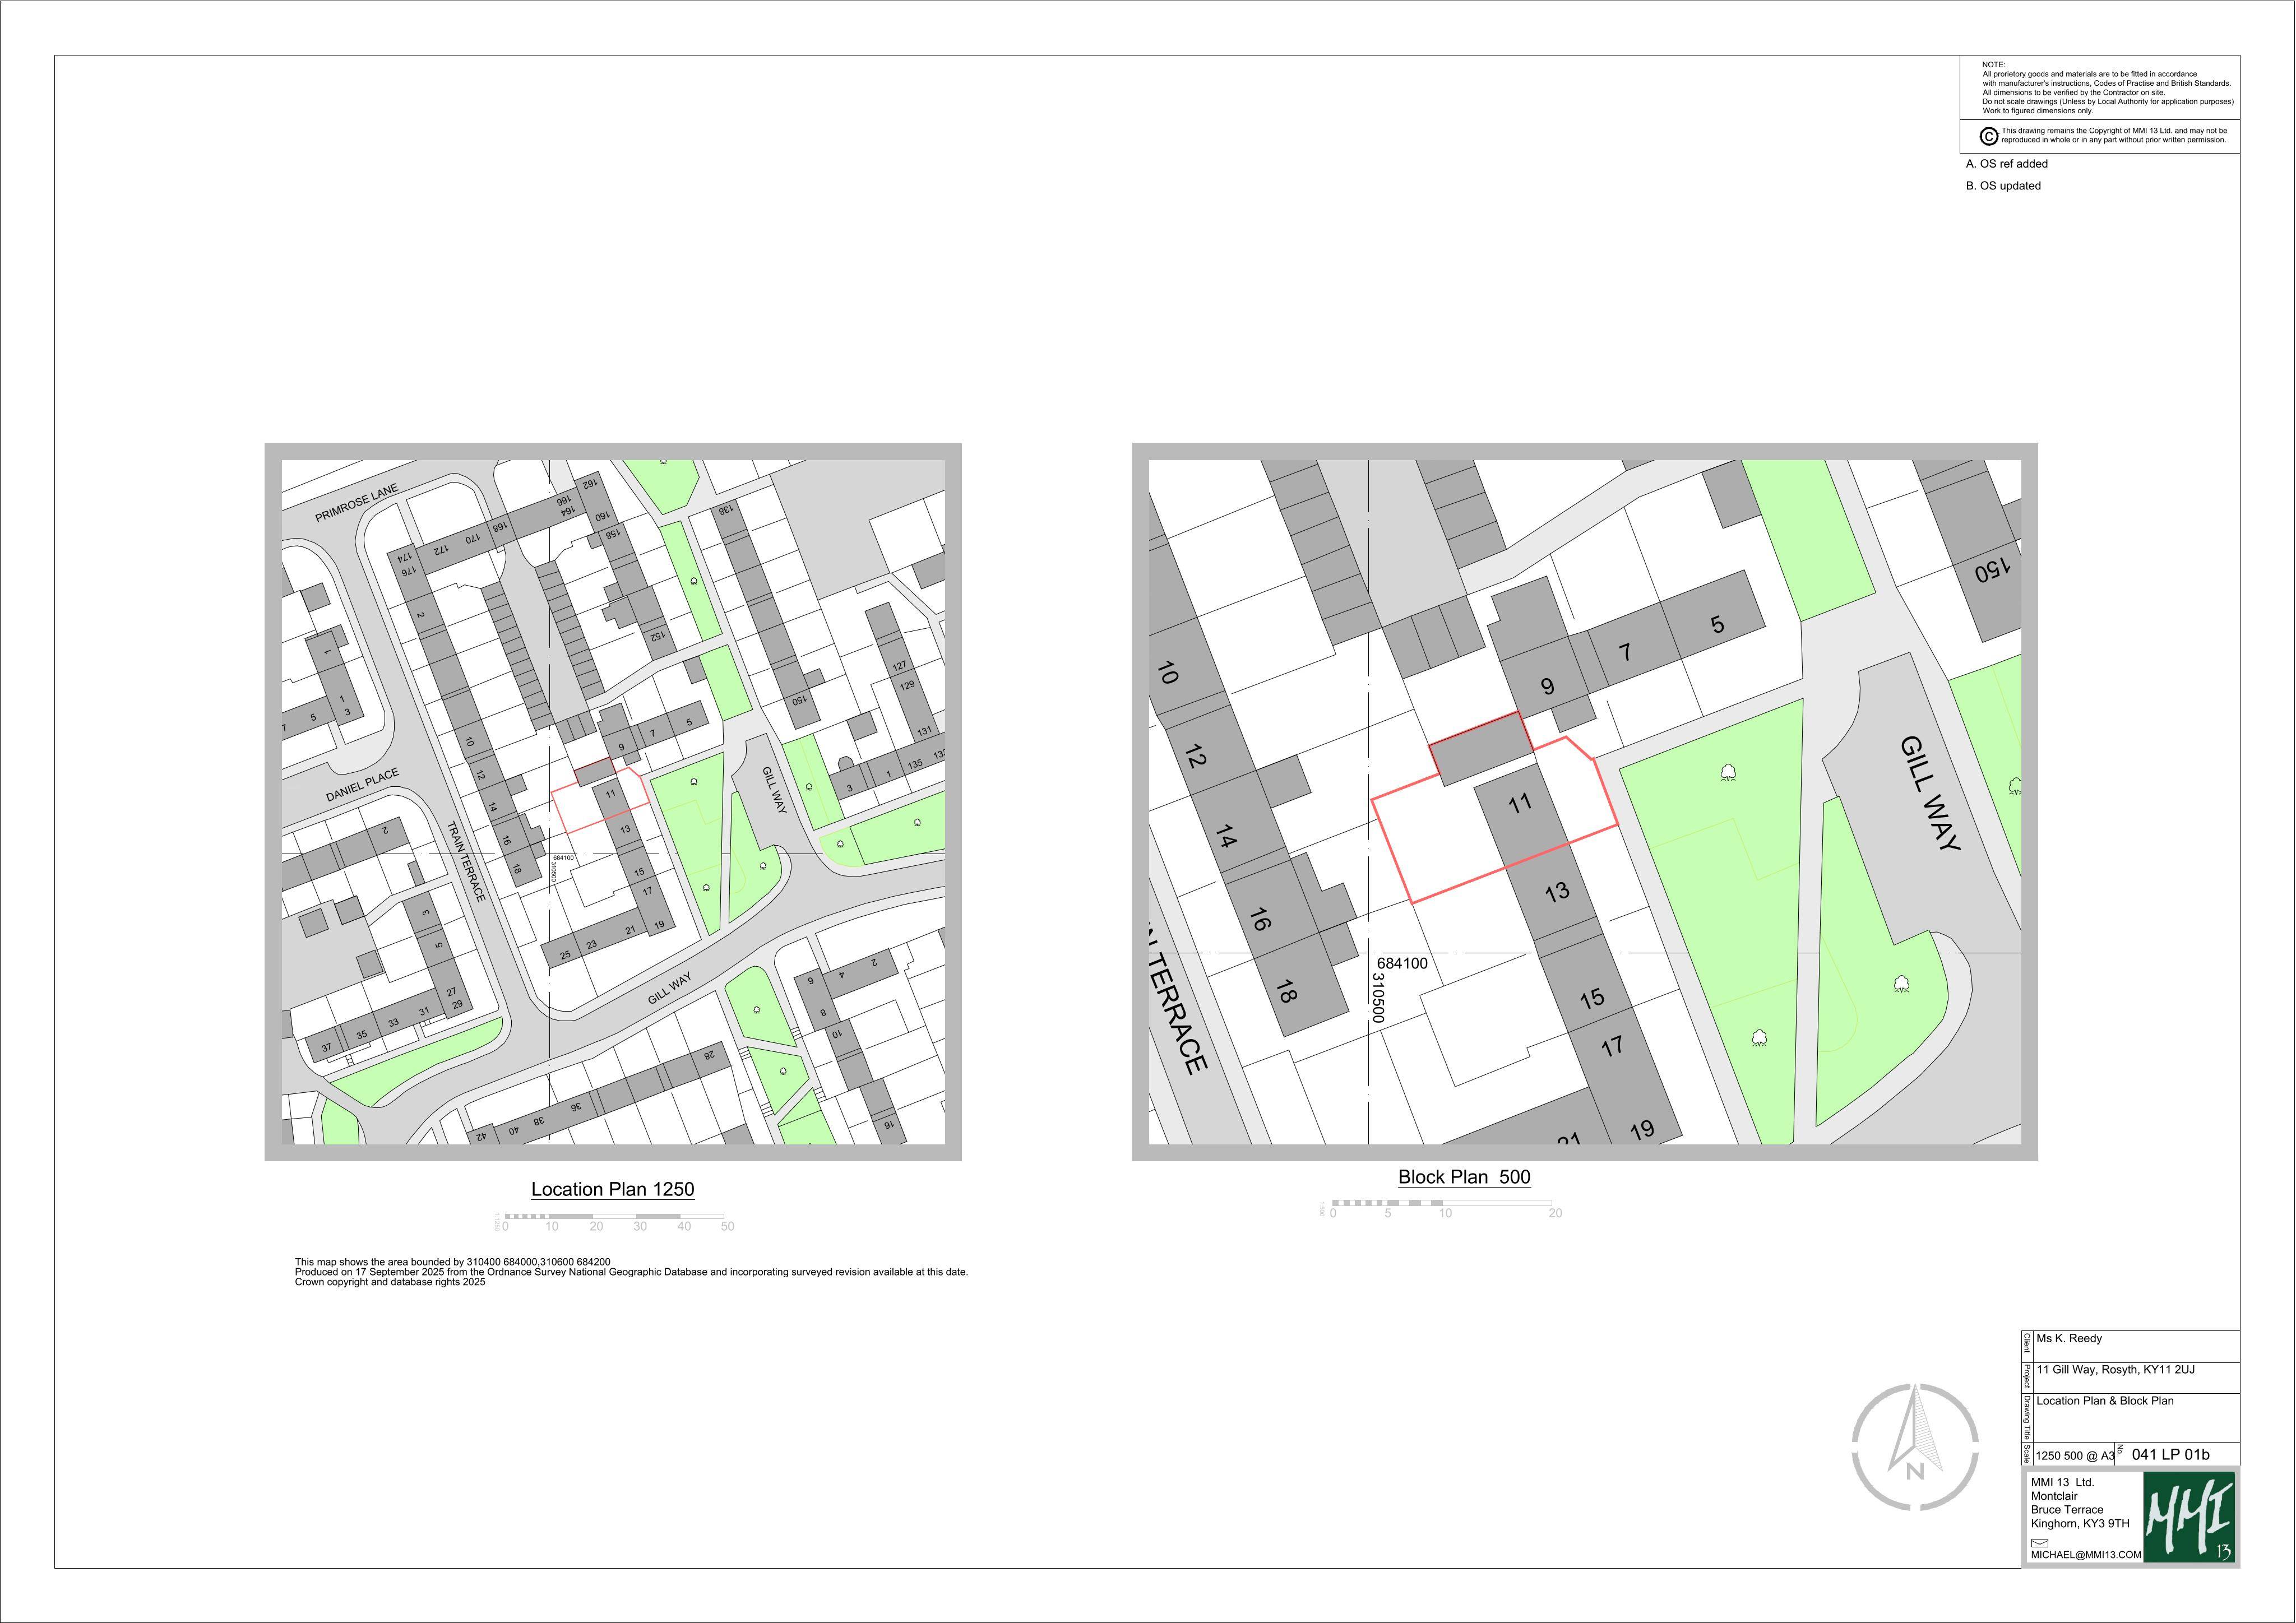The width and height of the screenshot is (2296, 1623).
Task: Click 'DANIEL PLACE' label on Location Plan
Action: (362, 785)
